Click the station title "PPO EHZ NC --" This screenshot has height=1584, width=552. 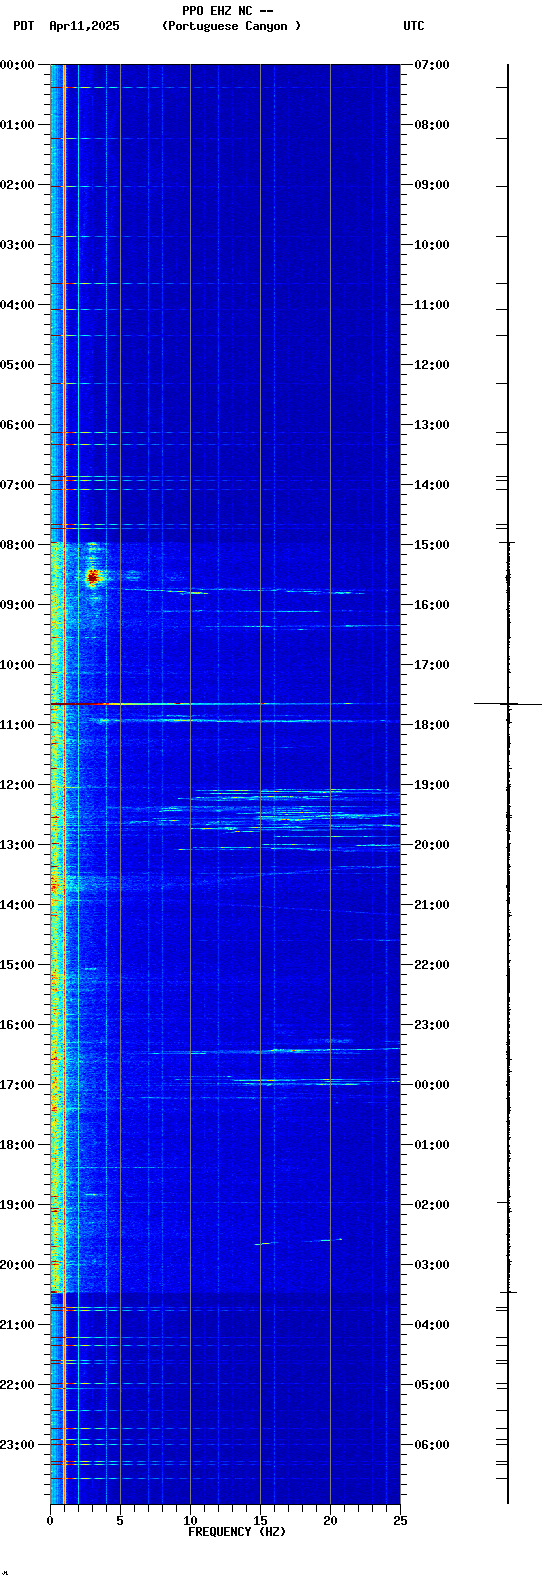point(228,11)
